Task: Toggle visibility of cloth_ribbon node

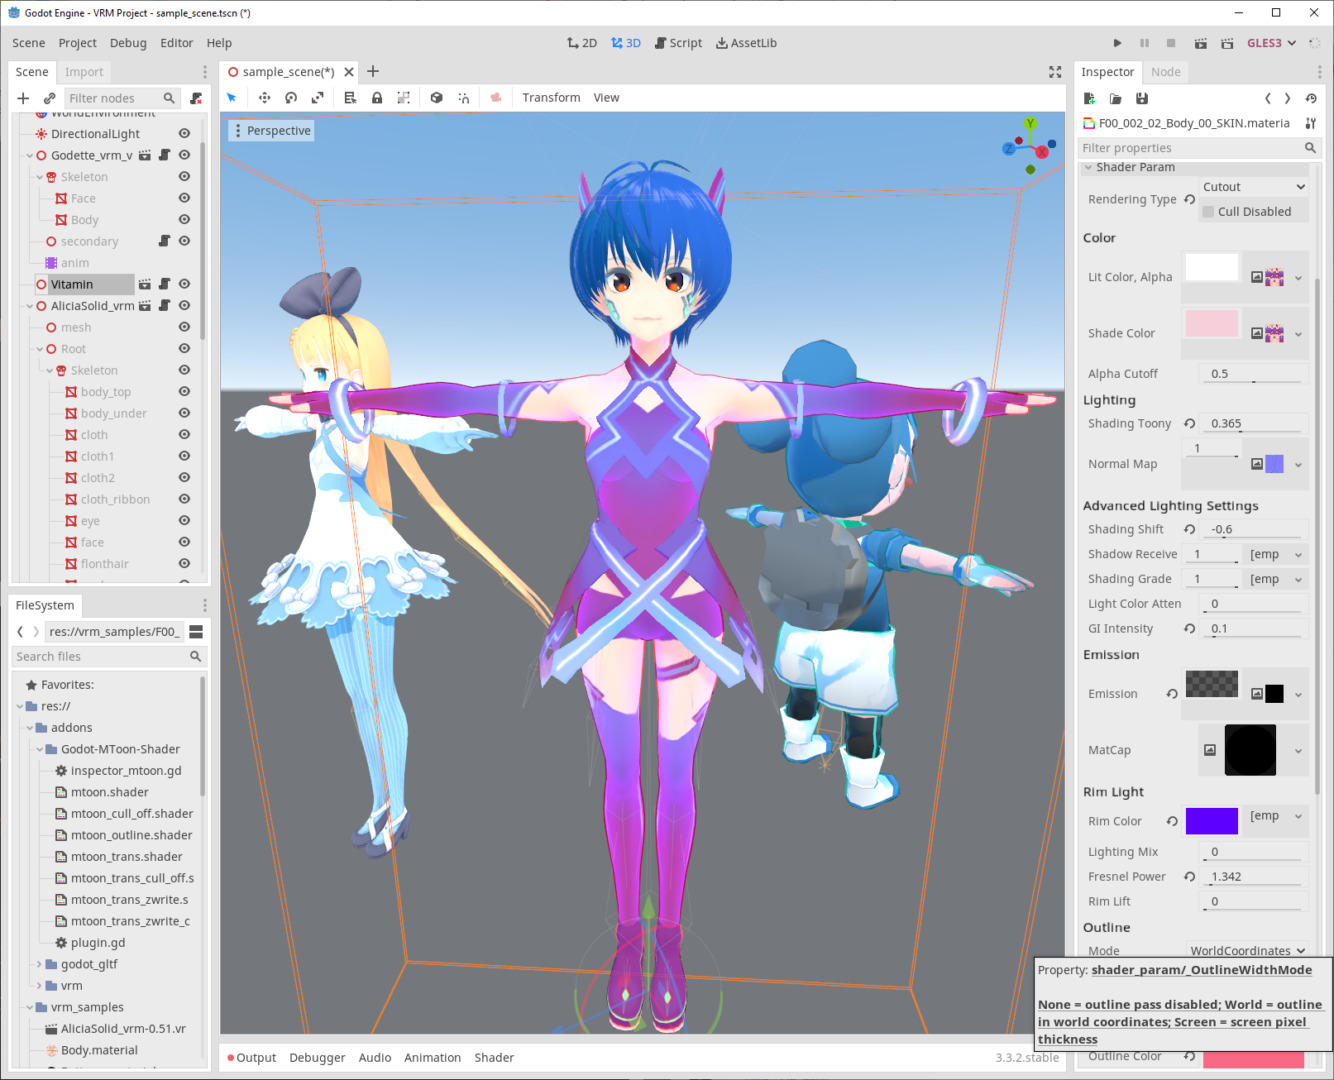Action: click(x=184, y=499)
